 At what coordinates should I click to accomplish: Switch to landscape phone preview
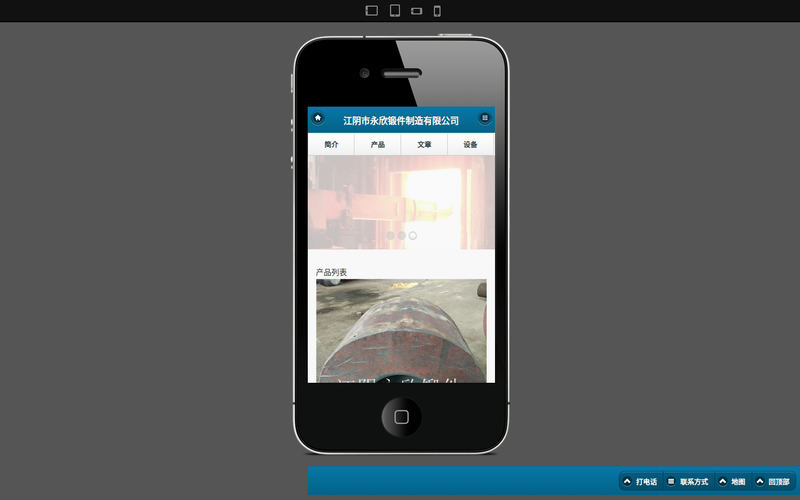point(417,11)
